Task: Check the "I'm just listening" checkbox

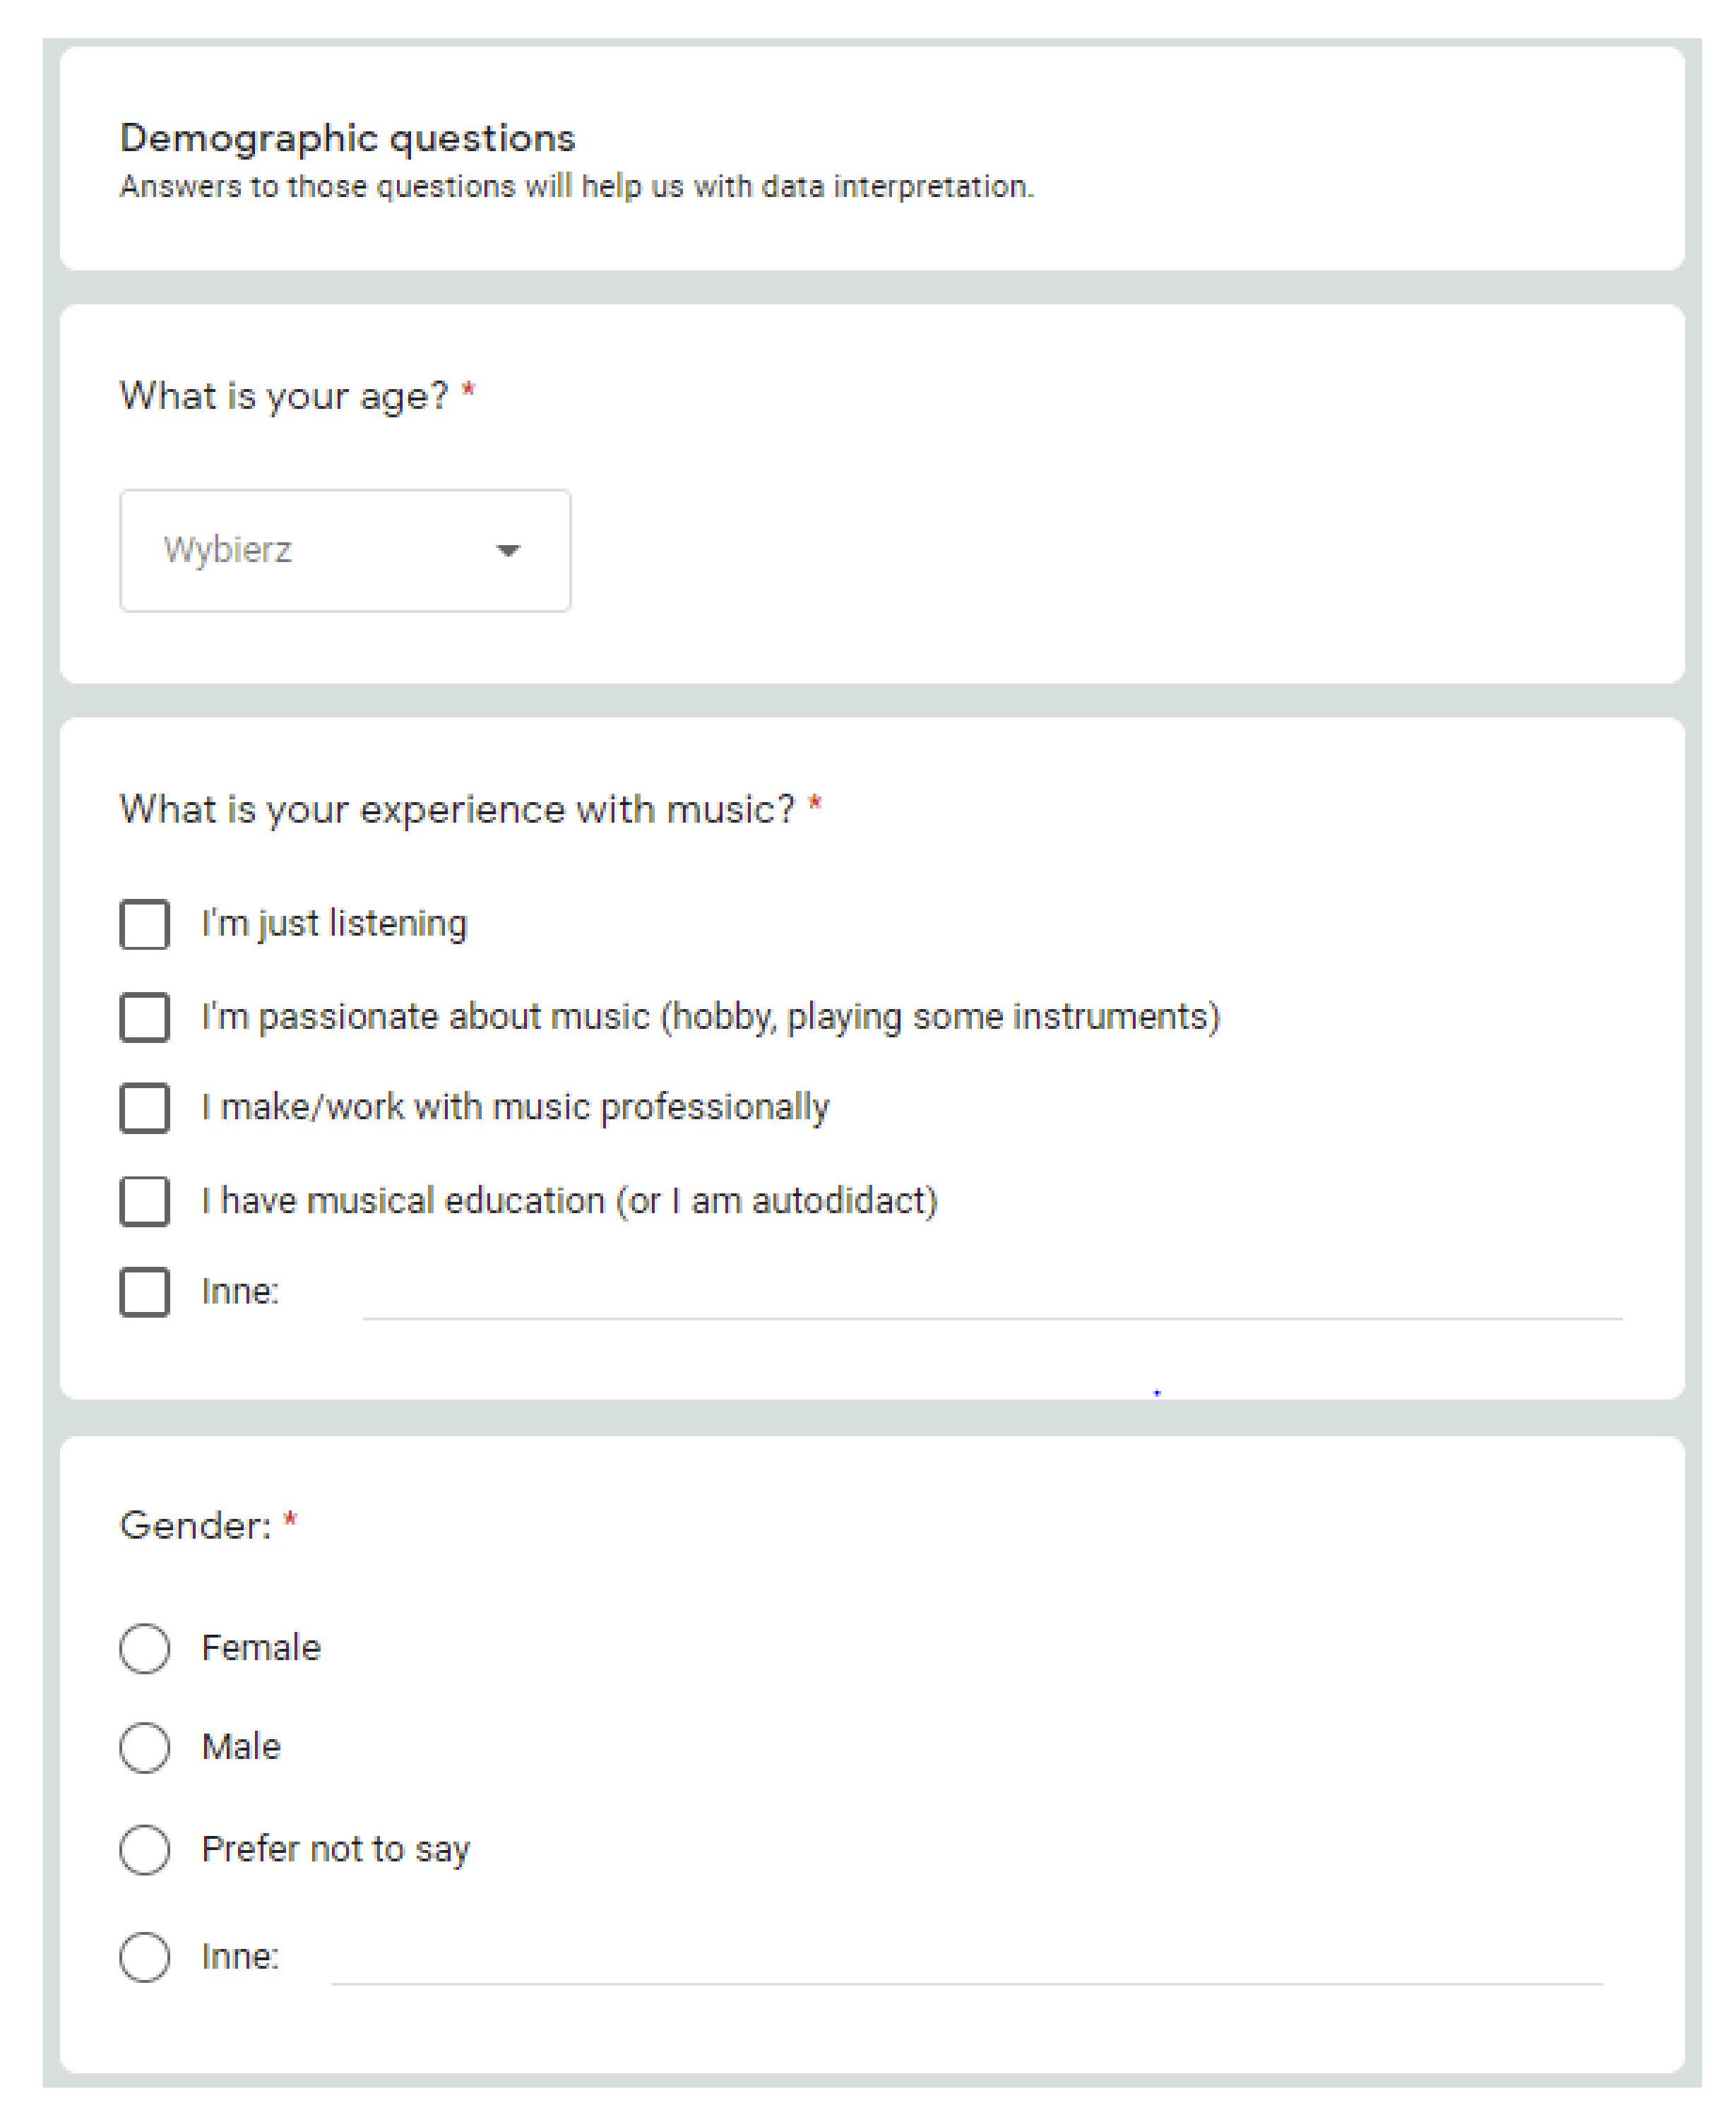Action: [x=145, y=923]
